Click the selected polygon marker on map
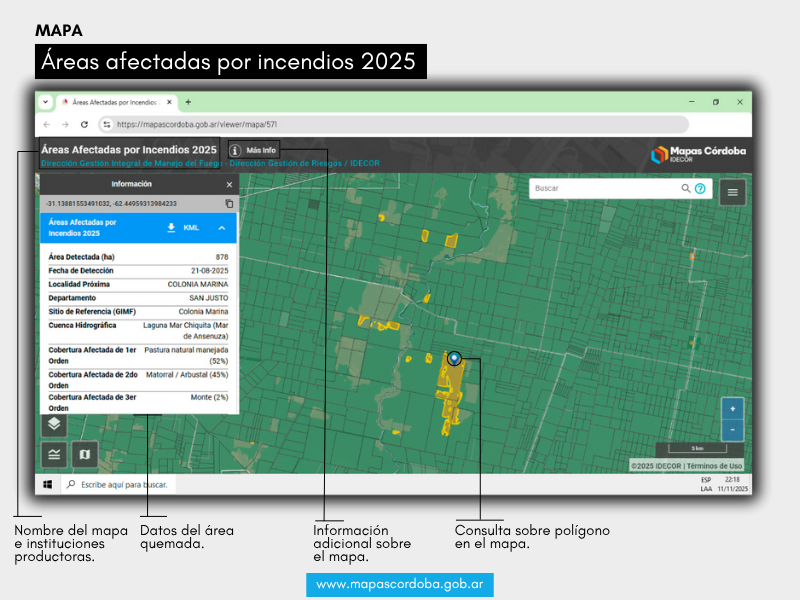Image resolution: width=800 pixels, height=600 pixels. pos(454,357)
